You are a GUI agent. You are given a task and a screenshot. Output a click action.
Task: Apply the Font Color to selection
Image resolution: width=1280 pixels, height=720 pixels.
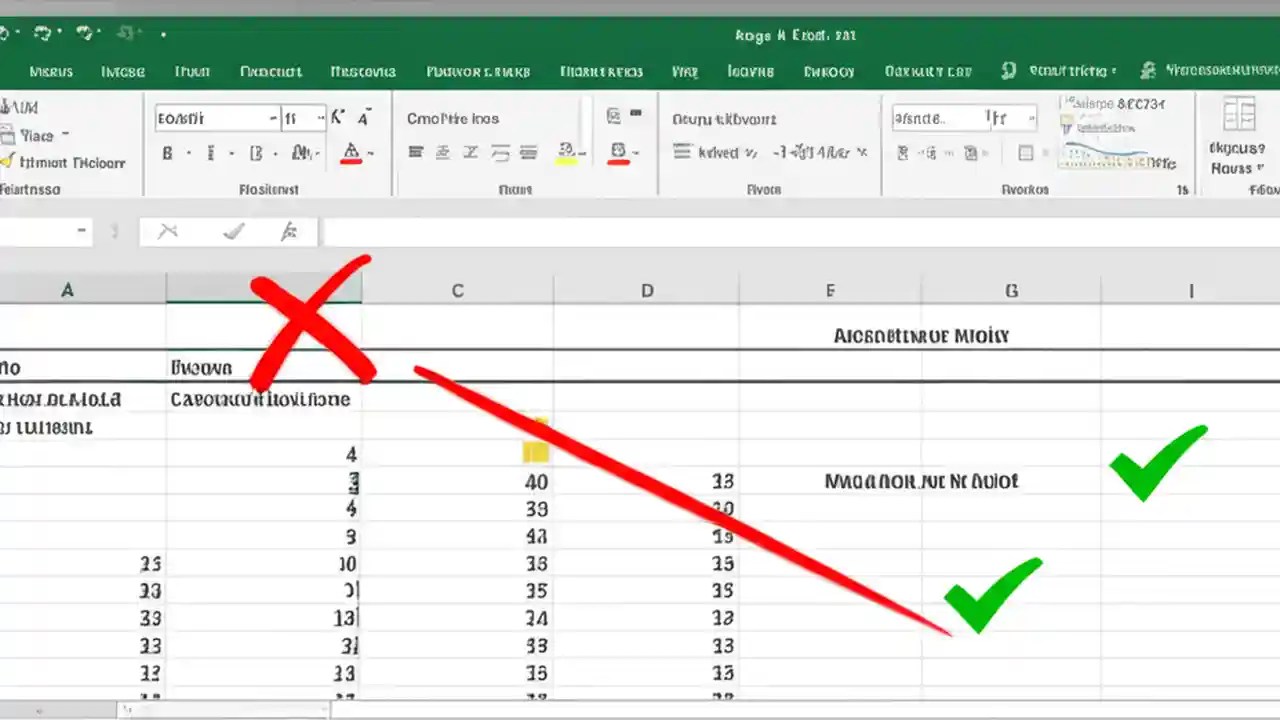(x=350, y=154)
